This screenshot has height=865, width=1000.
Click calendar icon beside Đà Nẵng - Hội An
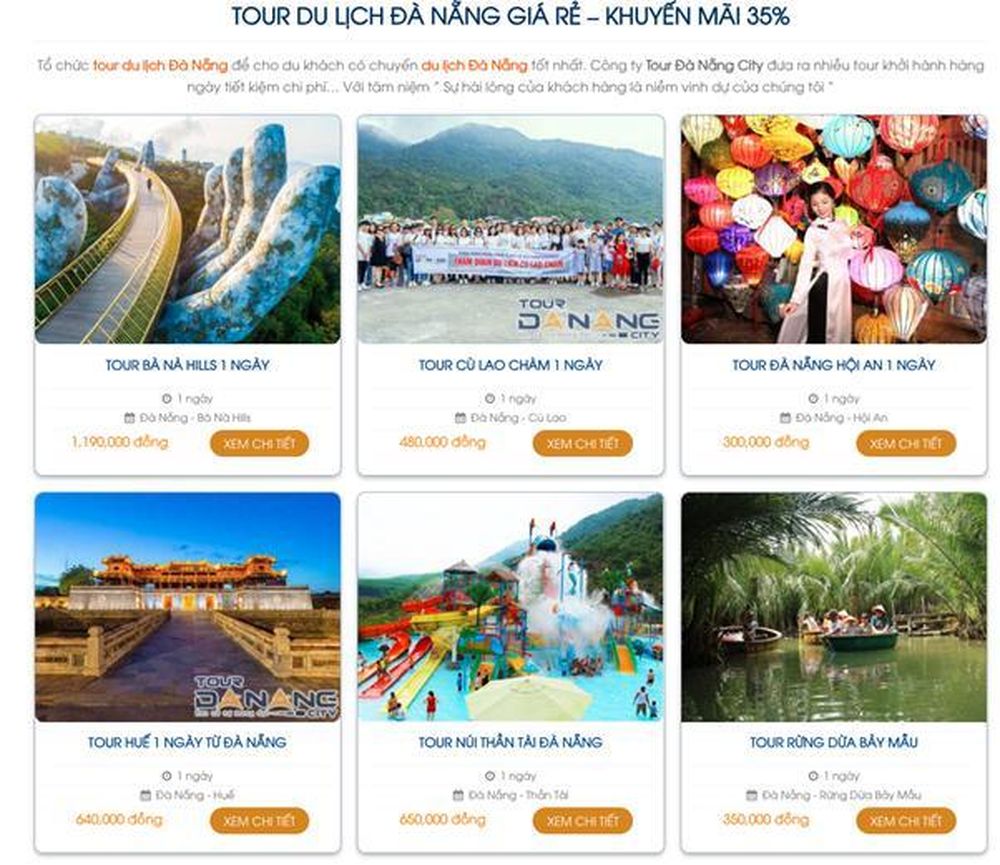(786, 418)
